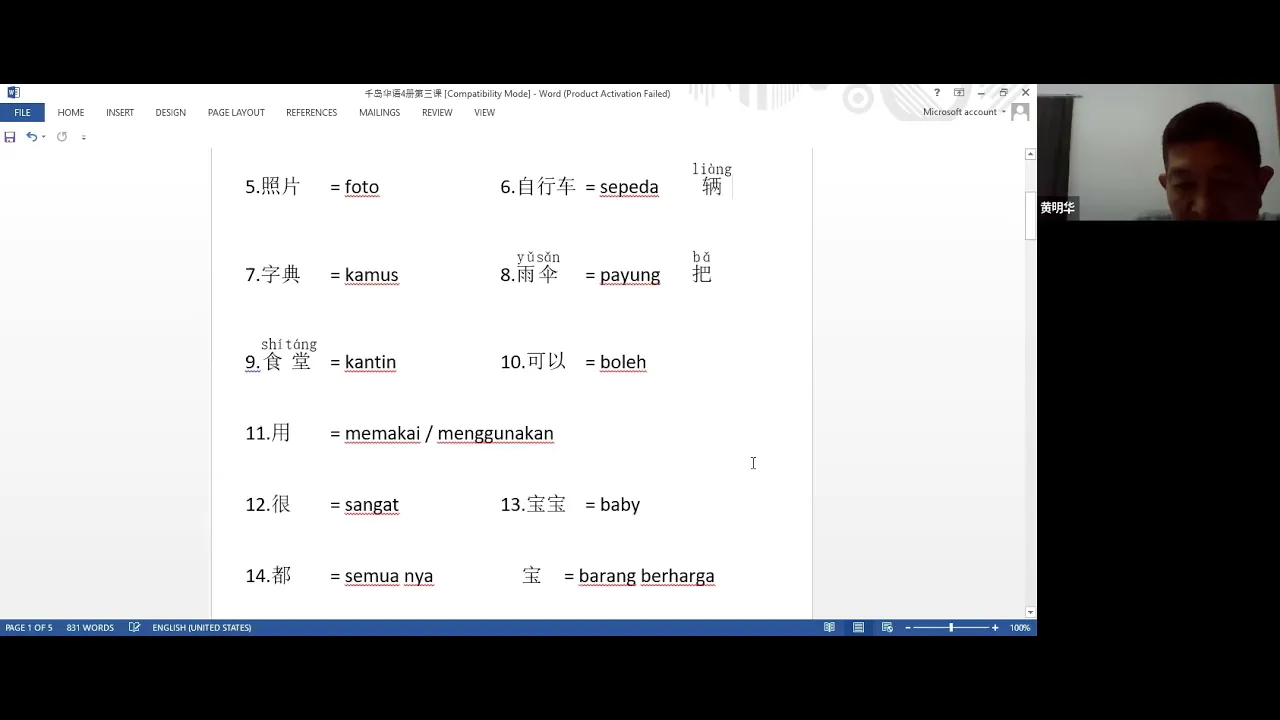Open the VIEW ribbon tab
The height and width of the screenshot is (720, 1280).
tap(485, 113)
